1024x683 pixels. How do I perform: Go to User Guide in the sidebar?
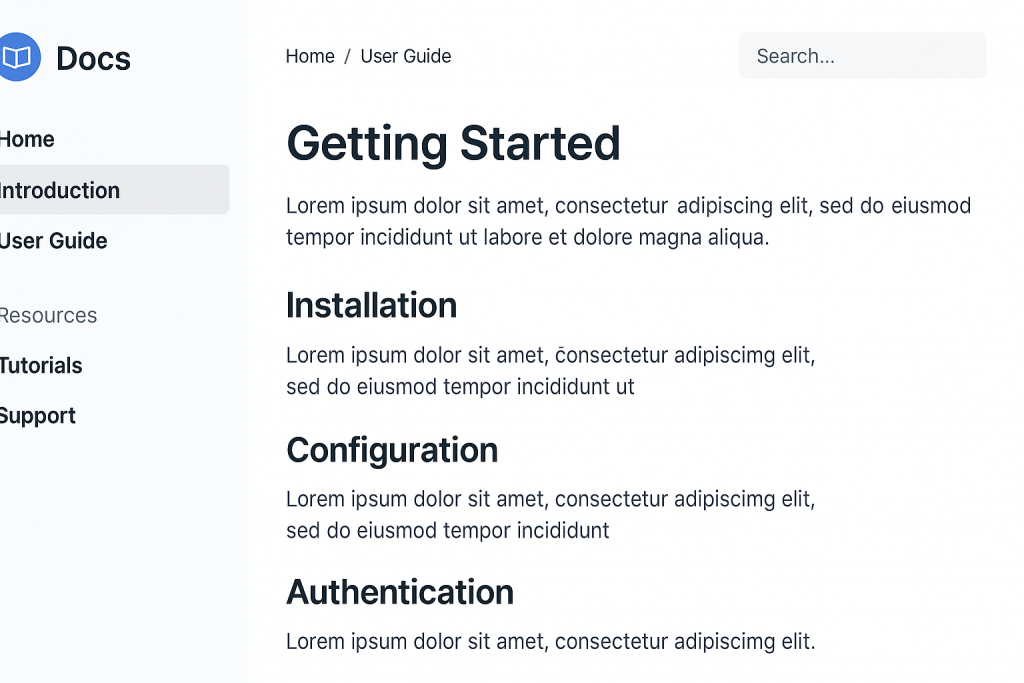(54, 241)
